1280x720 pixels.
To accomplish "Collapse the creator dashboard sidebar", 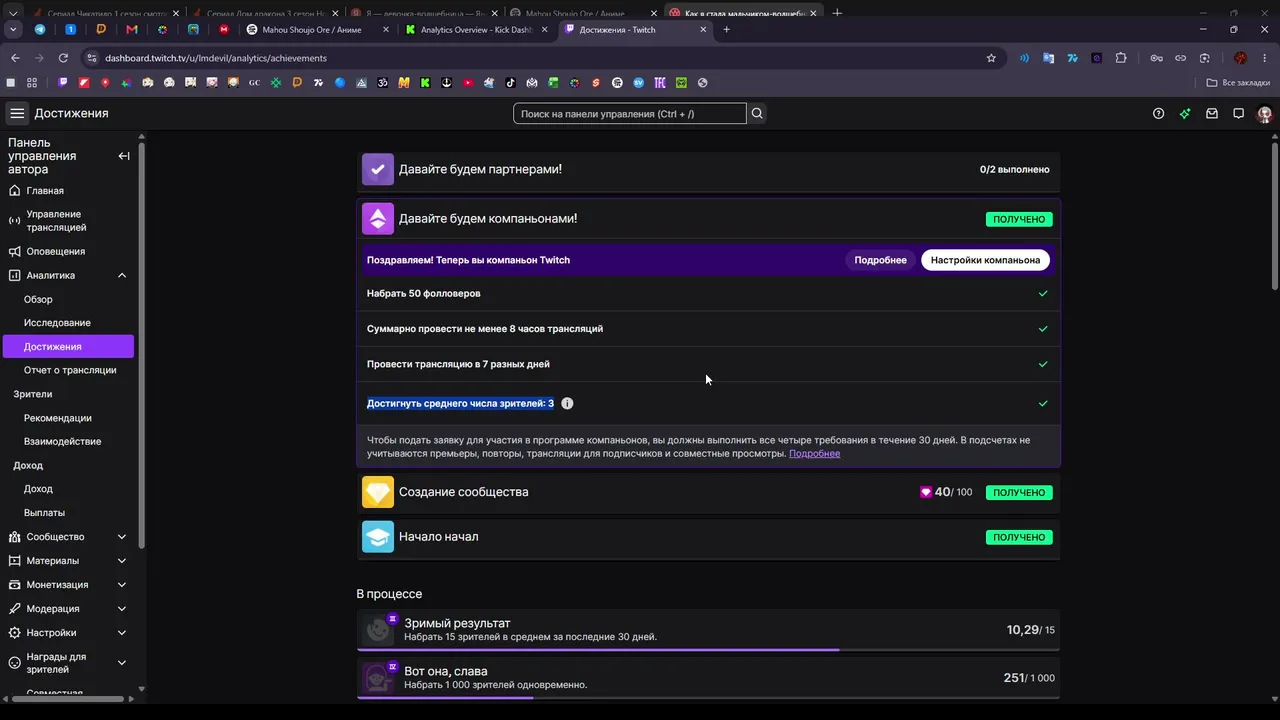I will [x=124, y=156].
